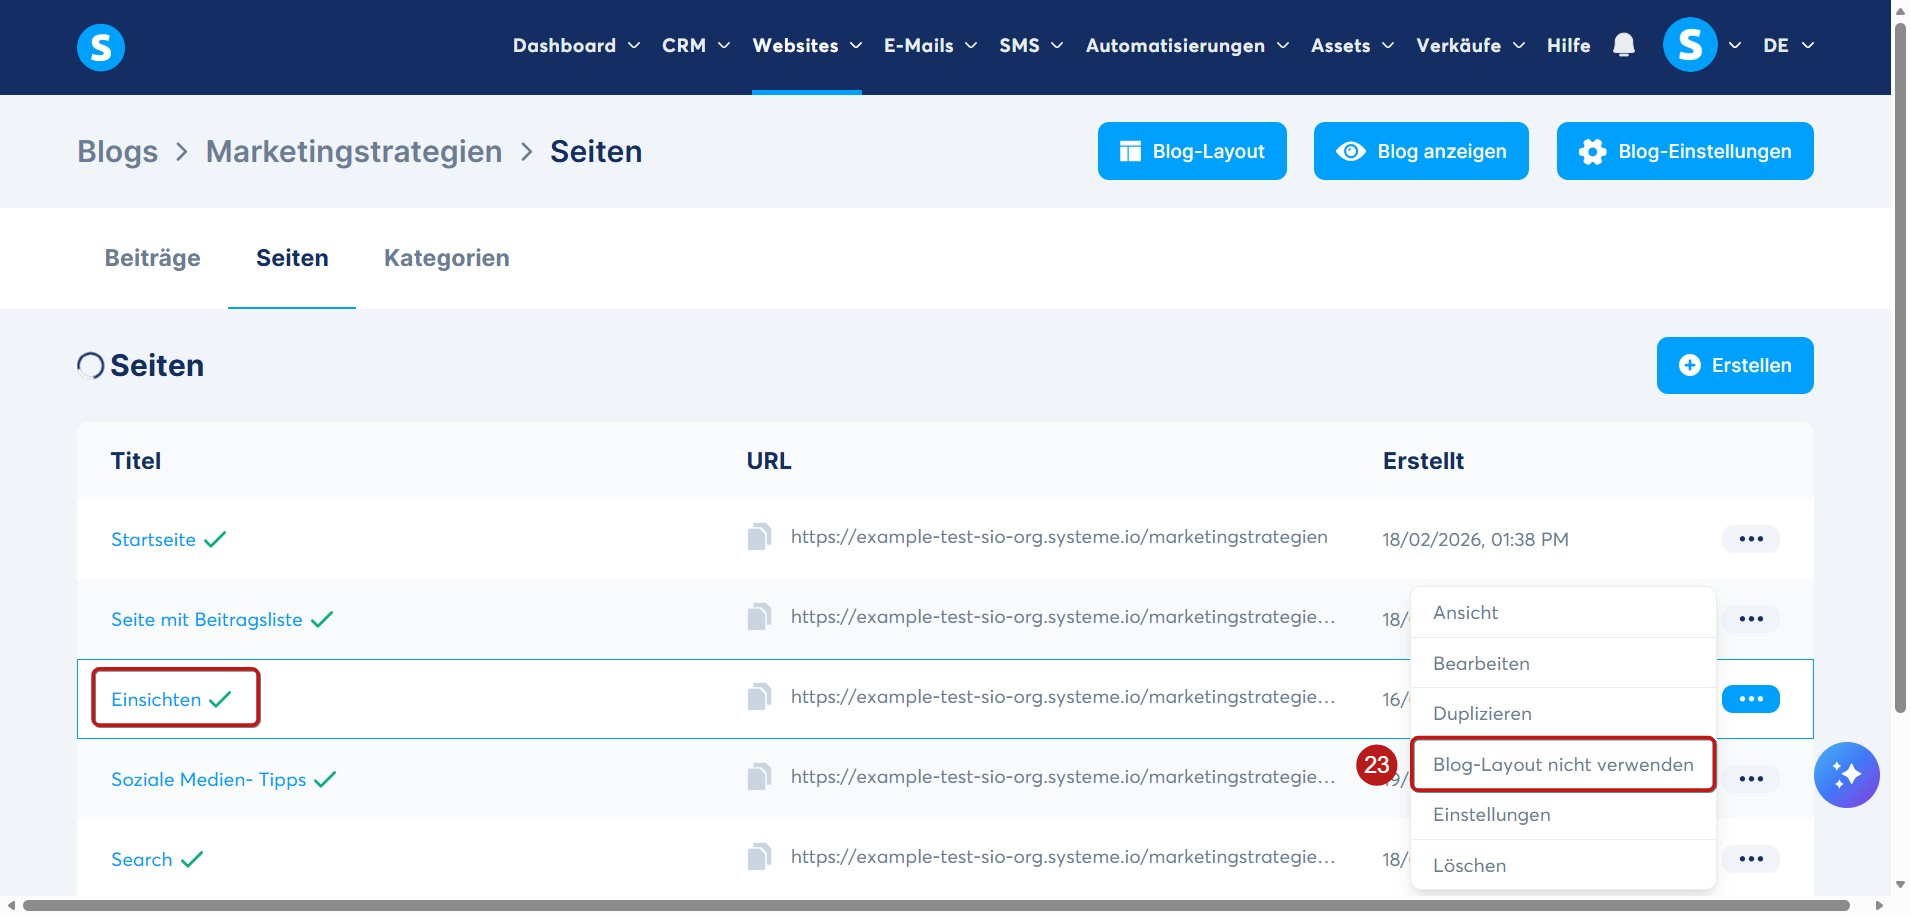Open the E-Mails dropdown menu

point(930,46)
